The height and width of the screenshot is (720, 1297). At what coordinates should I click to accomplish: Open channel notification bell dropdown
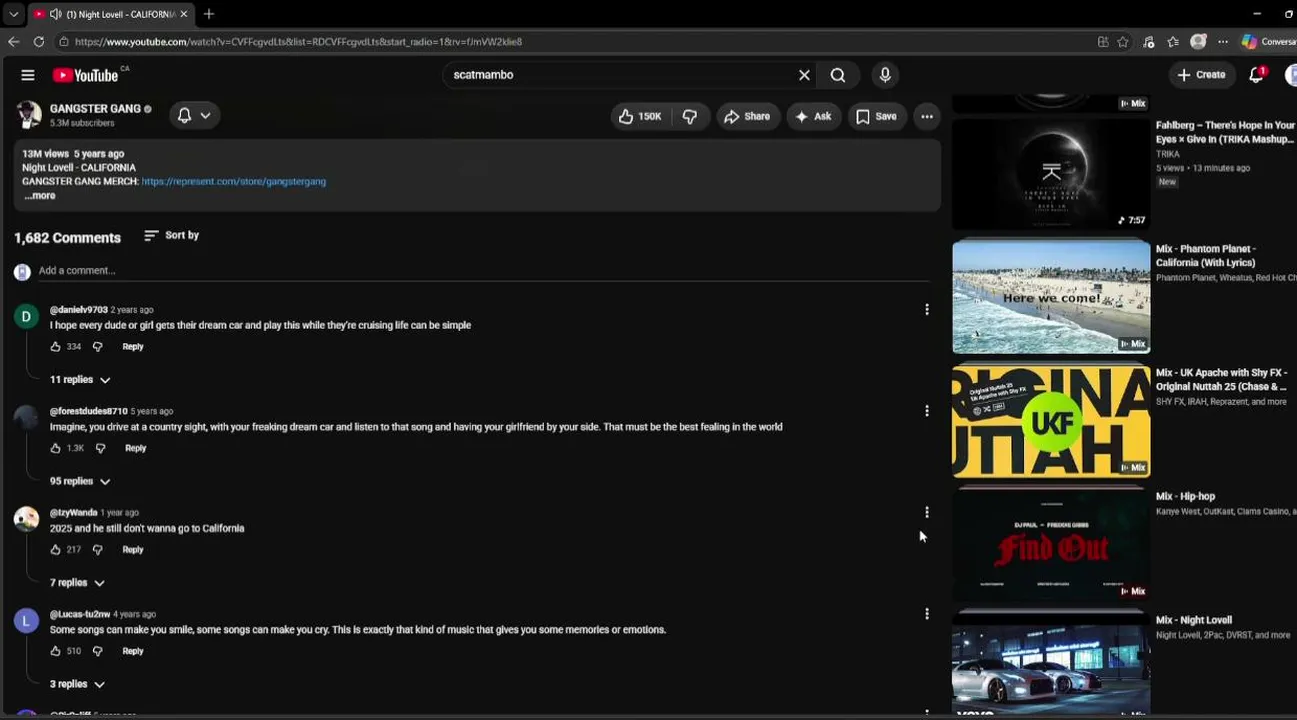pos(194,116)
